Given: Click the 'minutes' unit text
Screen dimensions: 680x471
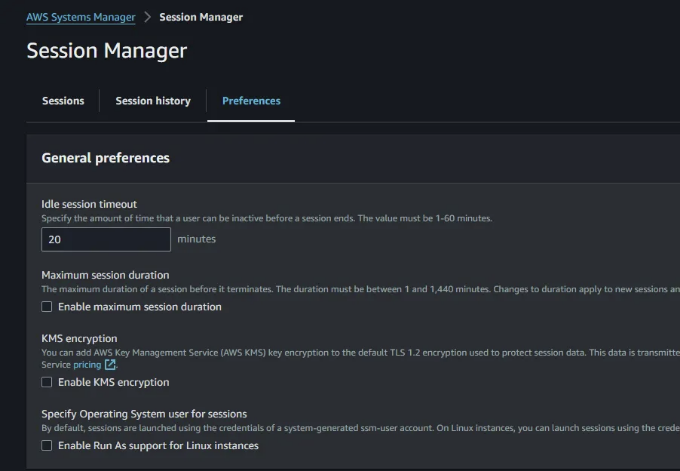Looking at the screenshot, I should point(196,239).
